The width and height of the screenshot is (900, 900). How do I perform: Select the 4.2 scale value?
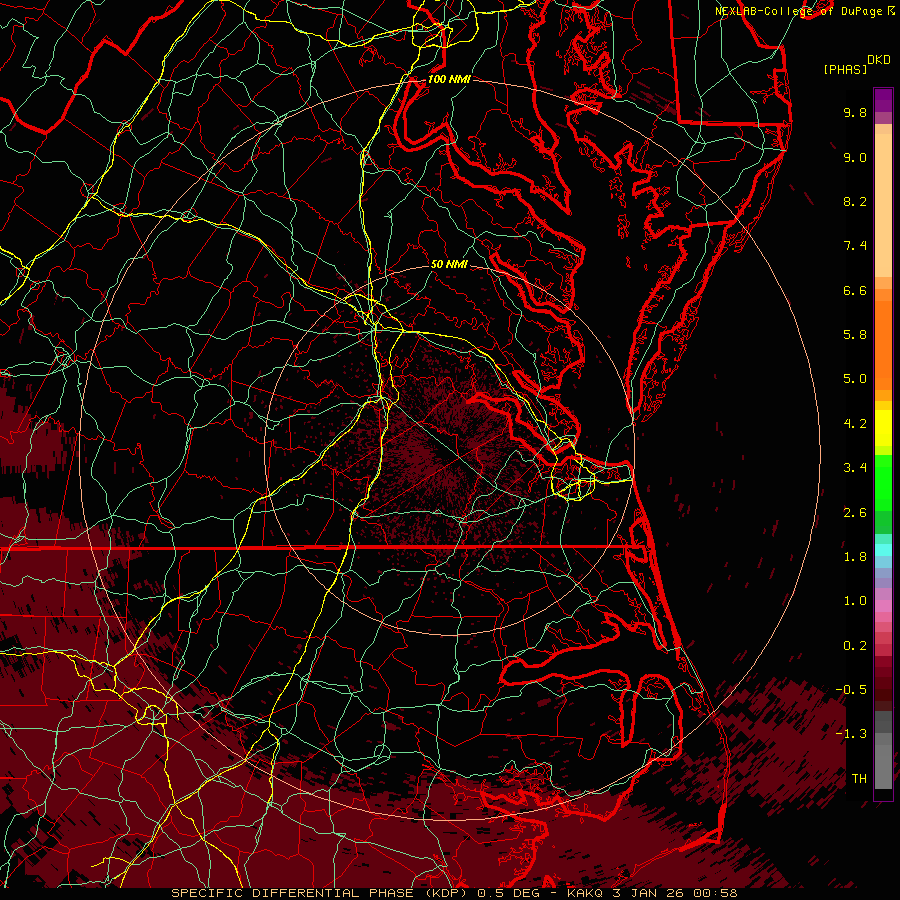855,424
